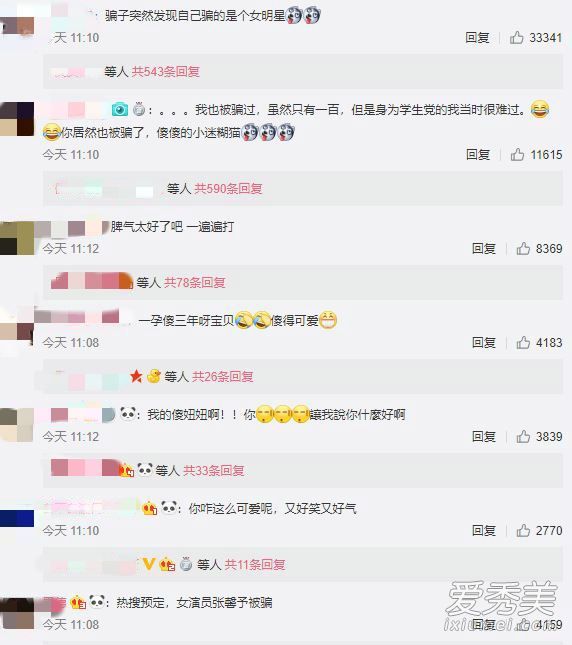This screenshot has width=572, height=645.
Task: Click the panda badge in 我的傻妞妞 comment
Action: click(x=128, y=413)
